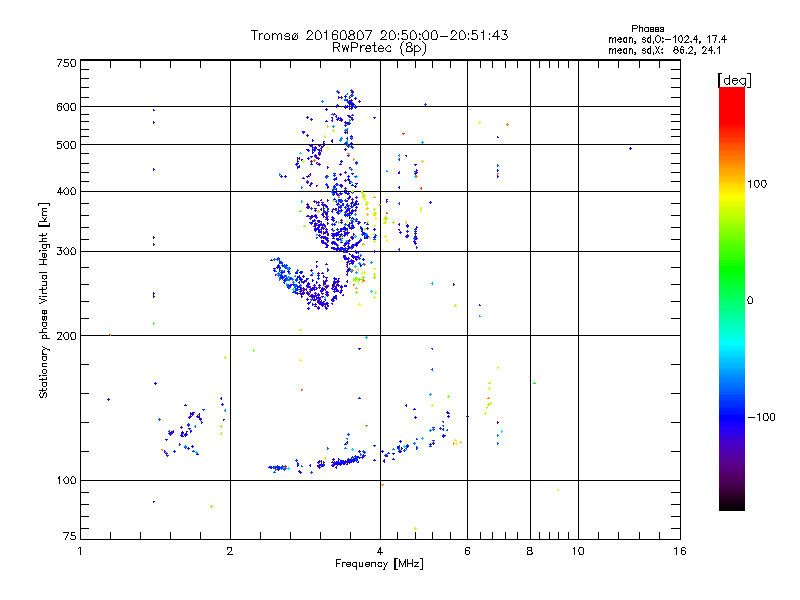Click the 'Stationary phase Virtual Height [km]' axis title
800x600 pixels.
[44, 300]
